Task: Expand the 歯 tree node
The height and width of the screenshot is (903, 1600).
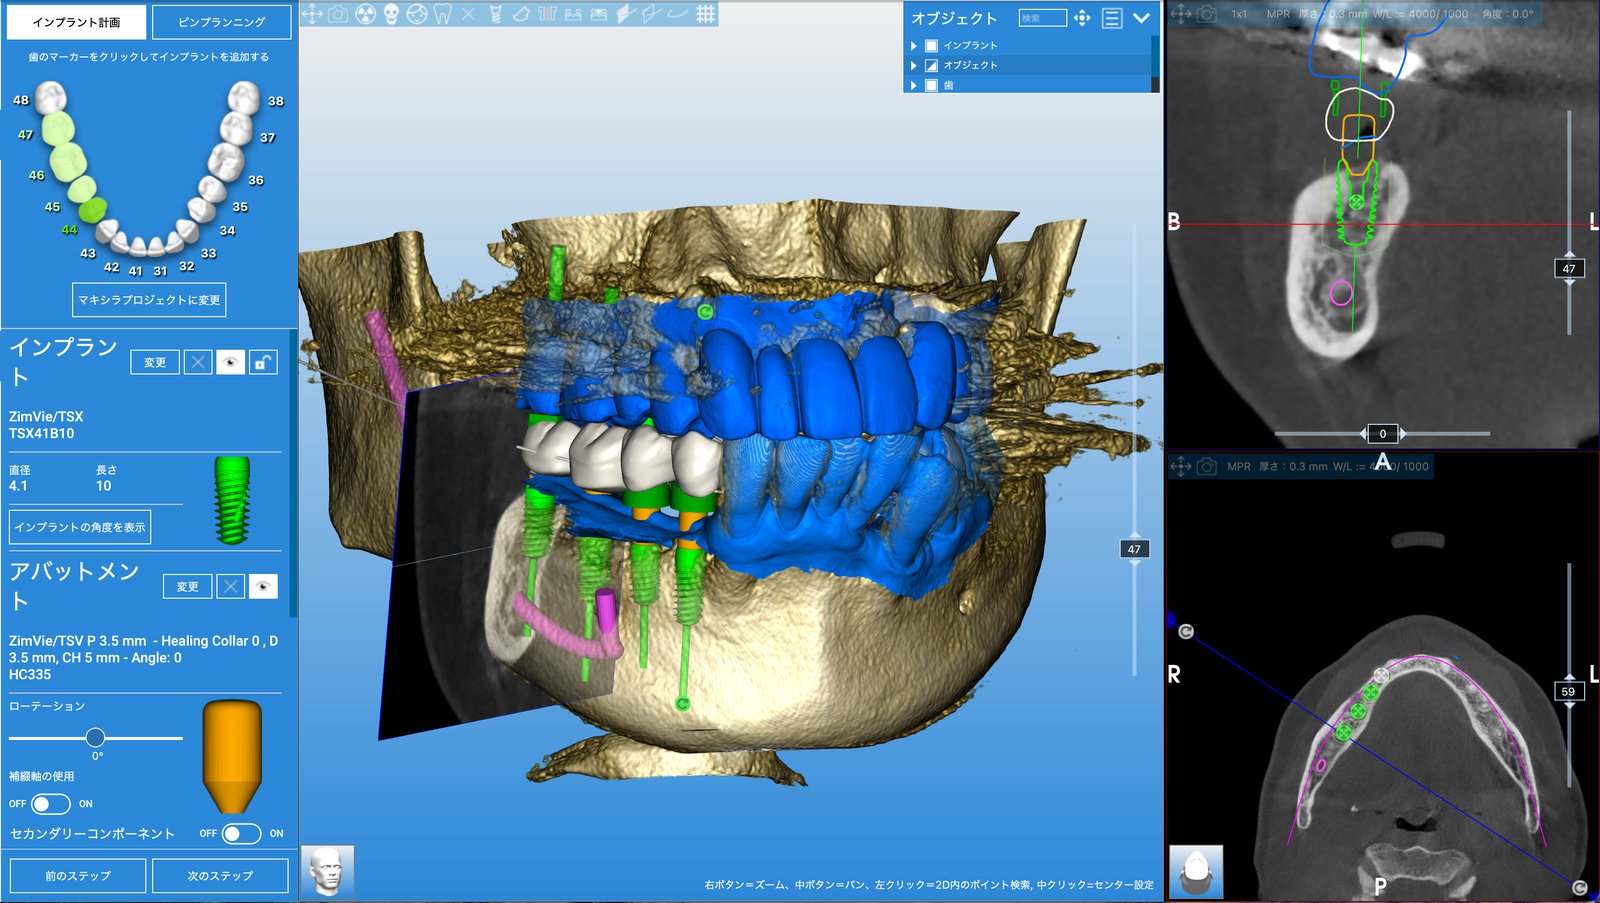Action: tap(913, 85)
